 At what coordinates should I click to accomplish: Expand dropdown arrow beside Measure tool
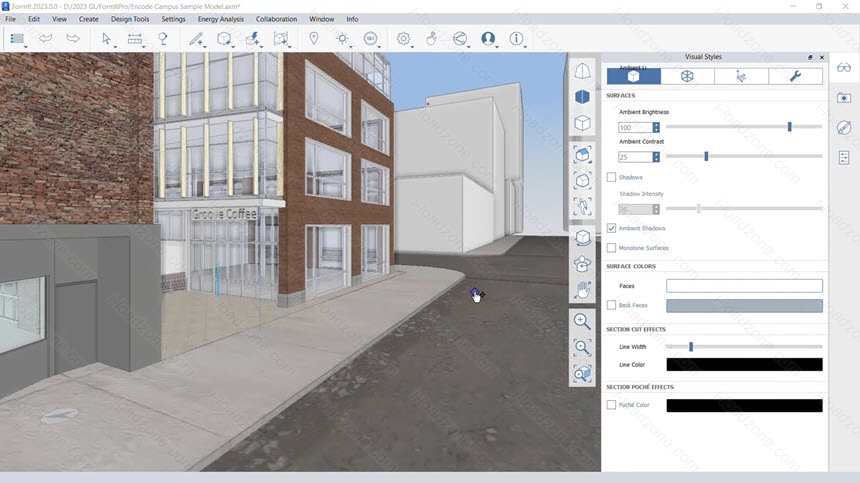tap(143, 47)
